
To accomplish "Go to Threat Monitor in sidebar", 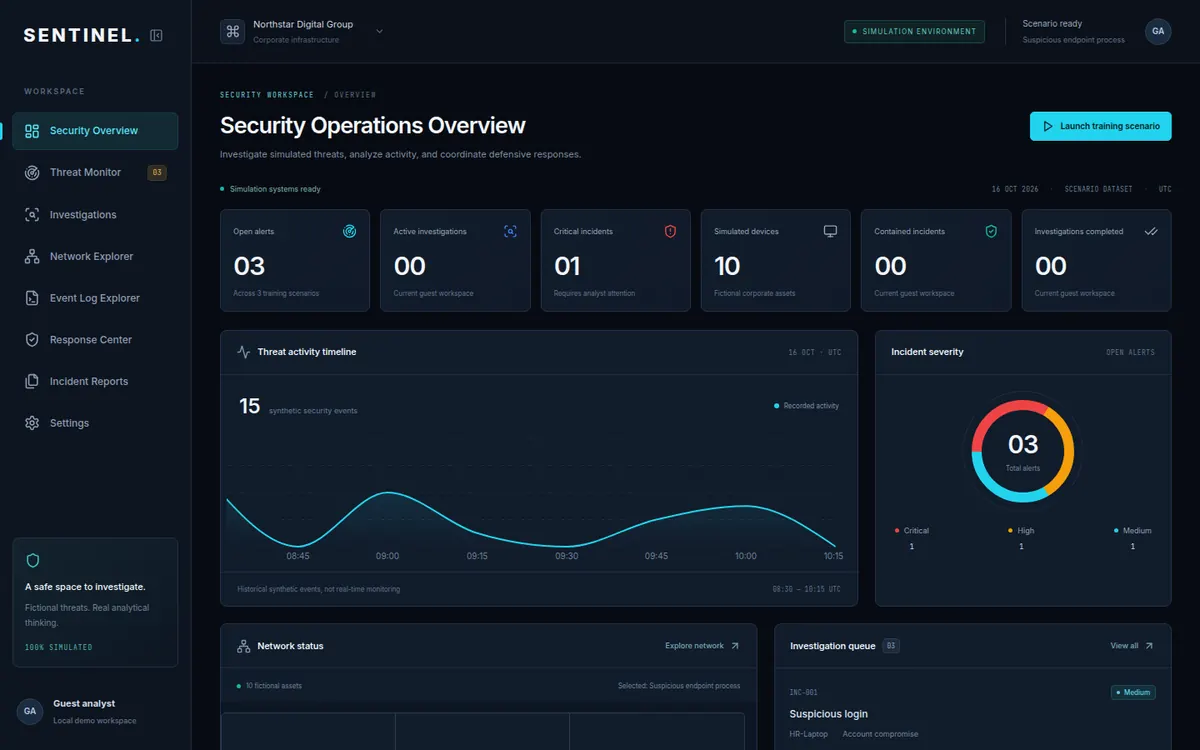I will (95, 173).
